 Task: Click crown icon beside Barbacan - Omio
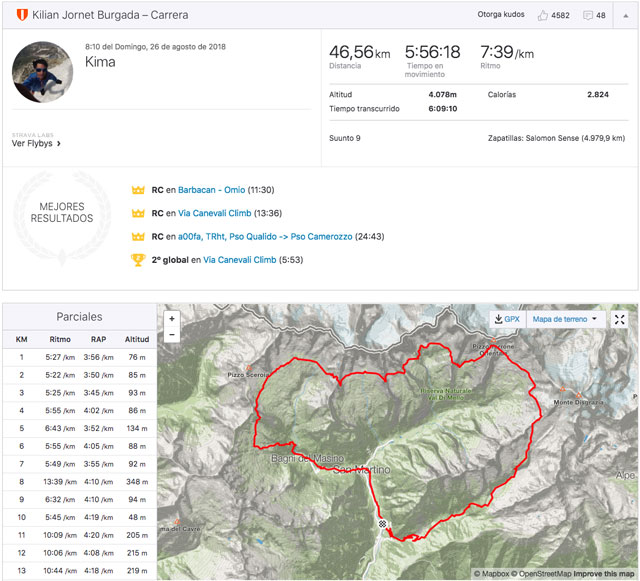(138, 190)
